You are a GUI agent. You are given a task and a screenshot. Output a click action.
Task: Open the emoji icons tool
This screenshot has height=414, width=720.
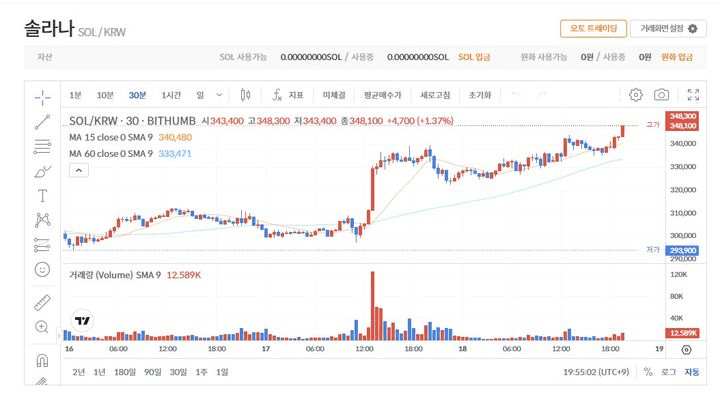coord(42,269)
